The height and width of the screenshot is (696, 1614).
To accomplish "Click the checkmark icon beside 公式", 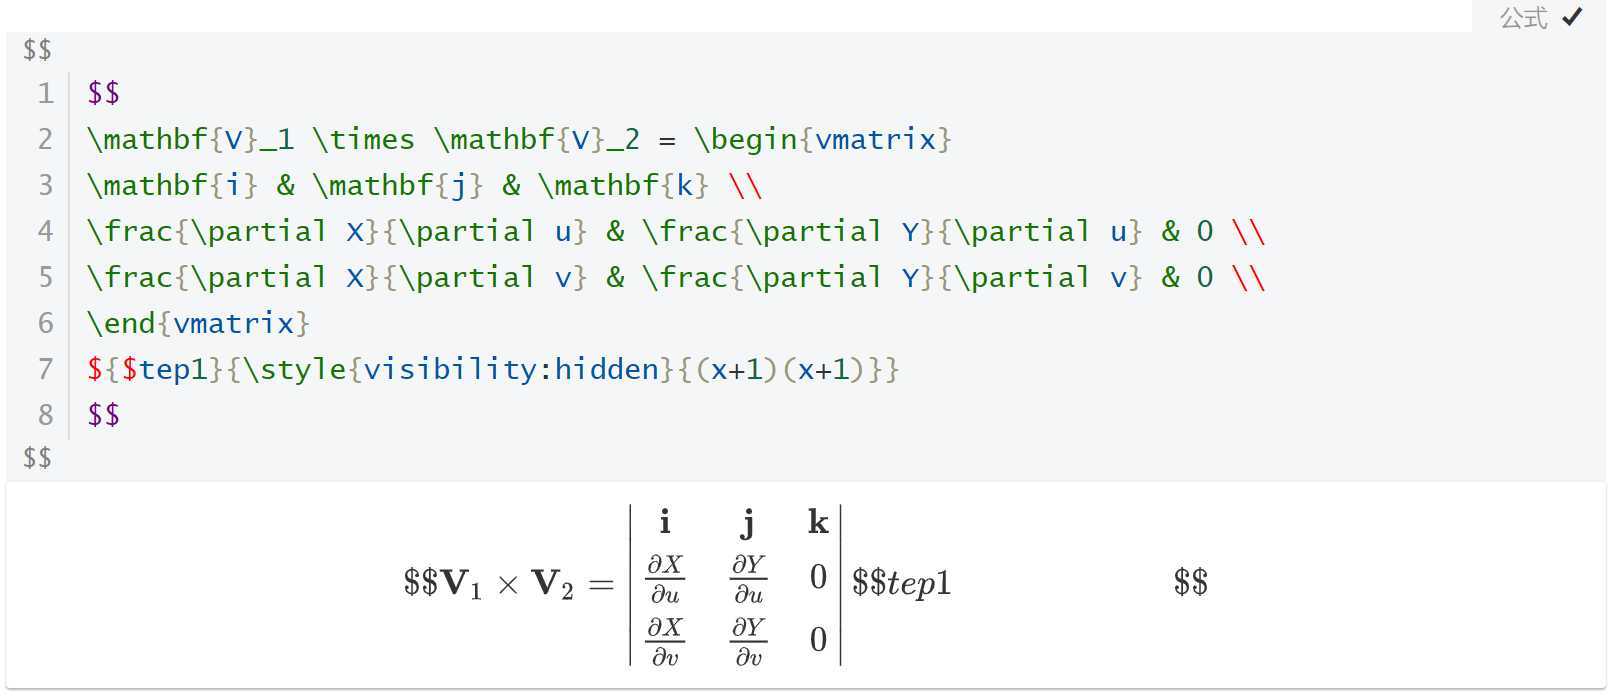I will tap(1572, 17).
